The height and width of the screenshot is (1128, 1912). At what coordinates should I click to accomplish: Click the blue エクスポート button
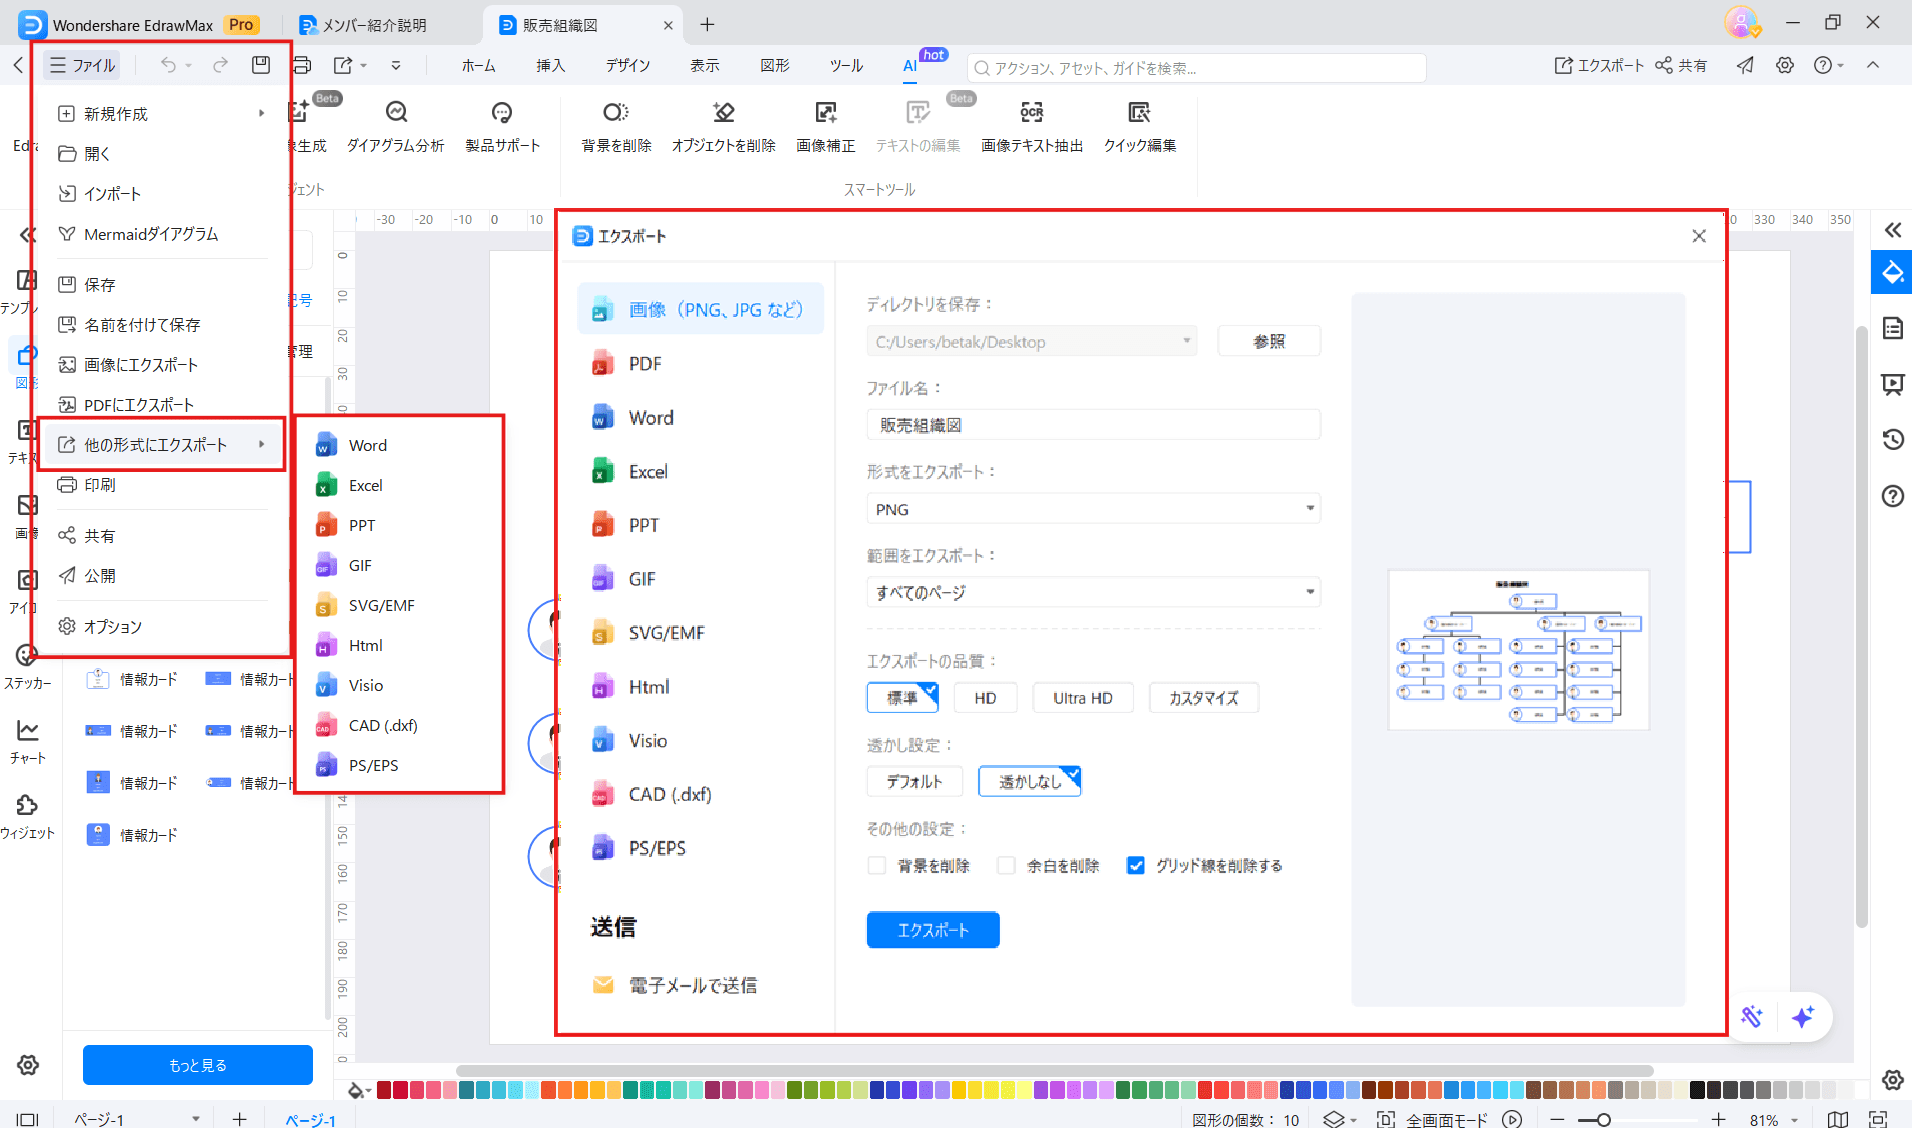click(932, 929)
